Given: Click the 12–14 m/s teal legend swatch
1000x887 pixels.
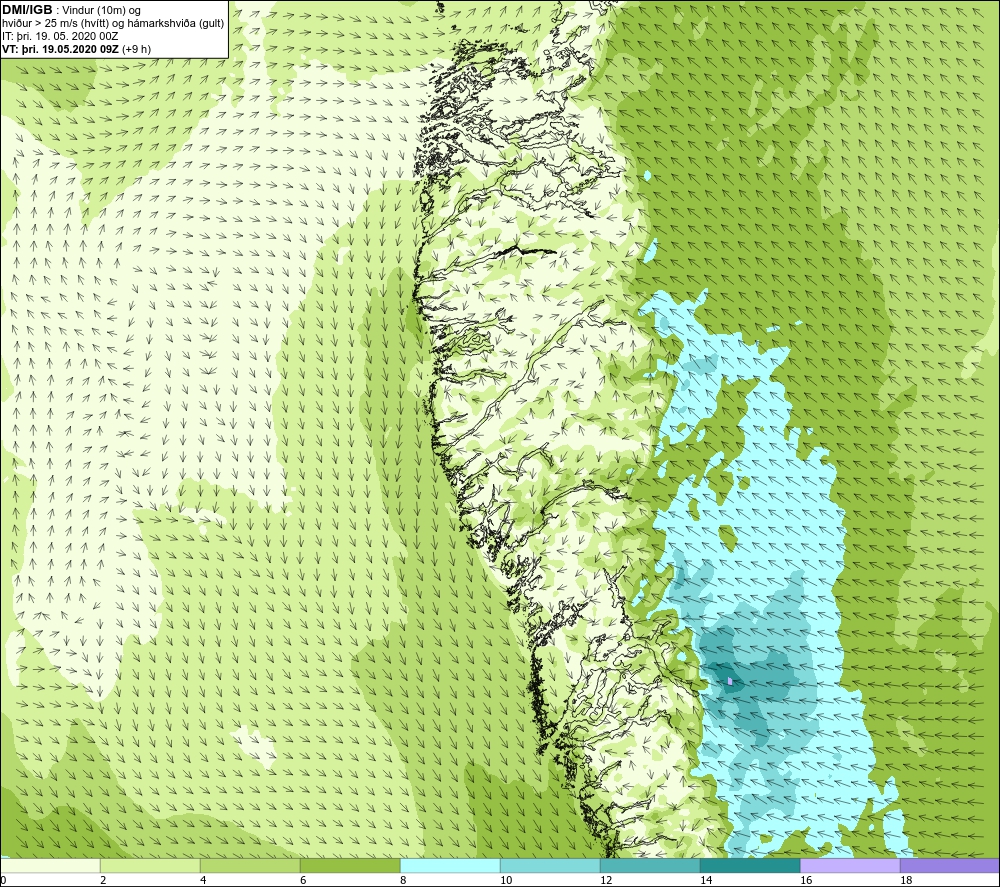Looking at the screenshot, I should (650, 865).
